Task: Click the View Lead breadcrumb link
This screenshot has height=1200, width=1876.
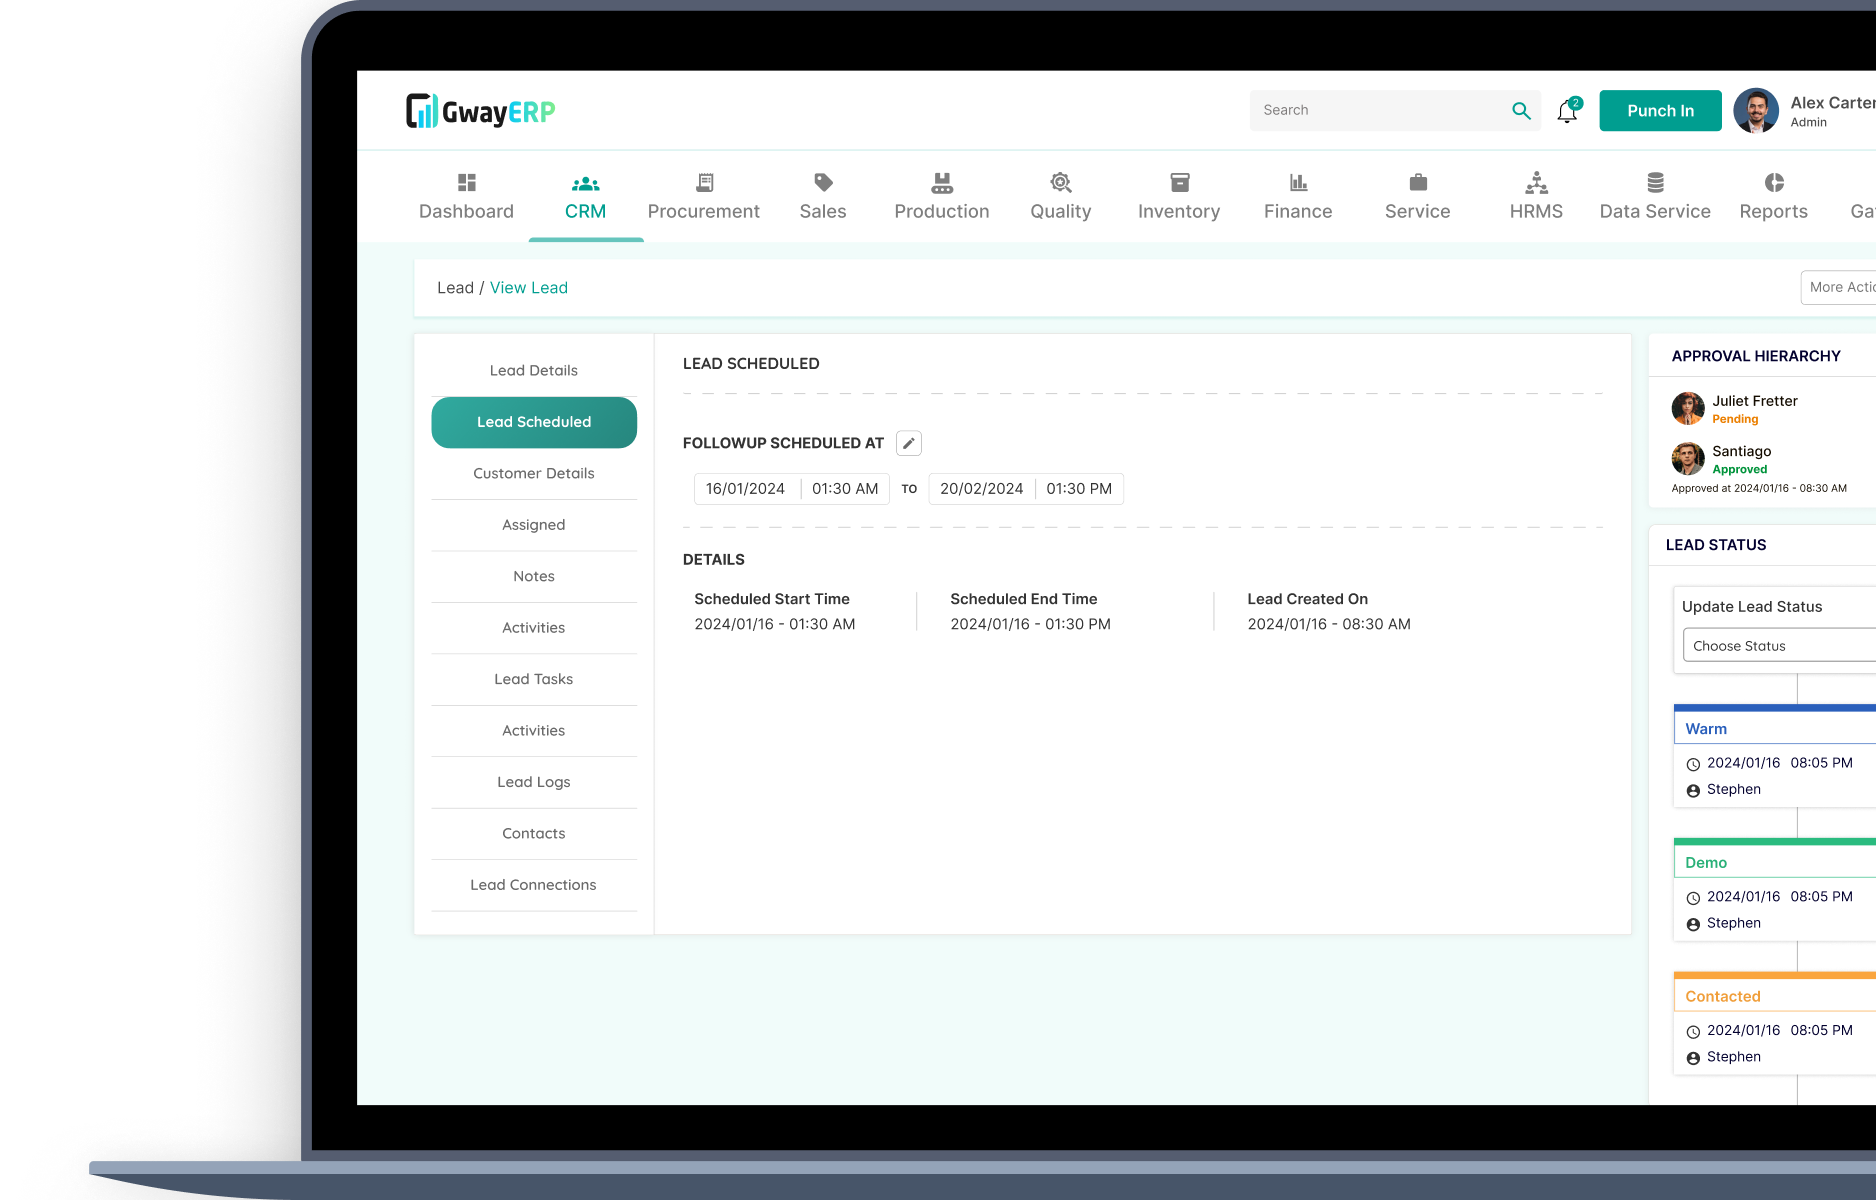Action: click(x=529, y=288)
